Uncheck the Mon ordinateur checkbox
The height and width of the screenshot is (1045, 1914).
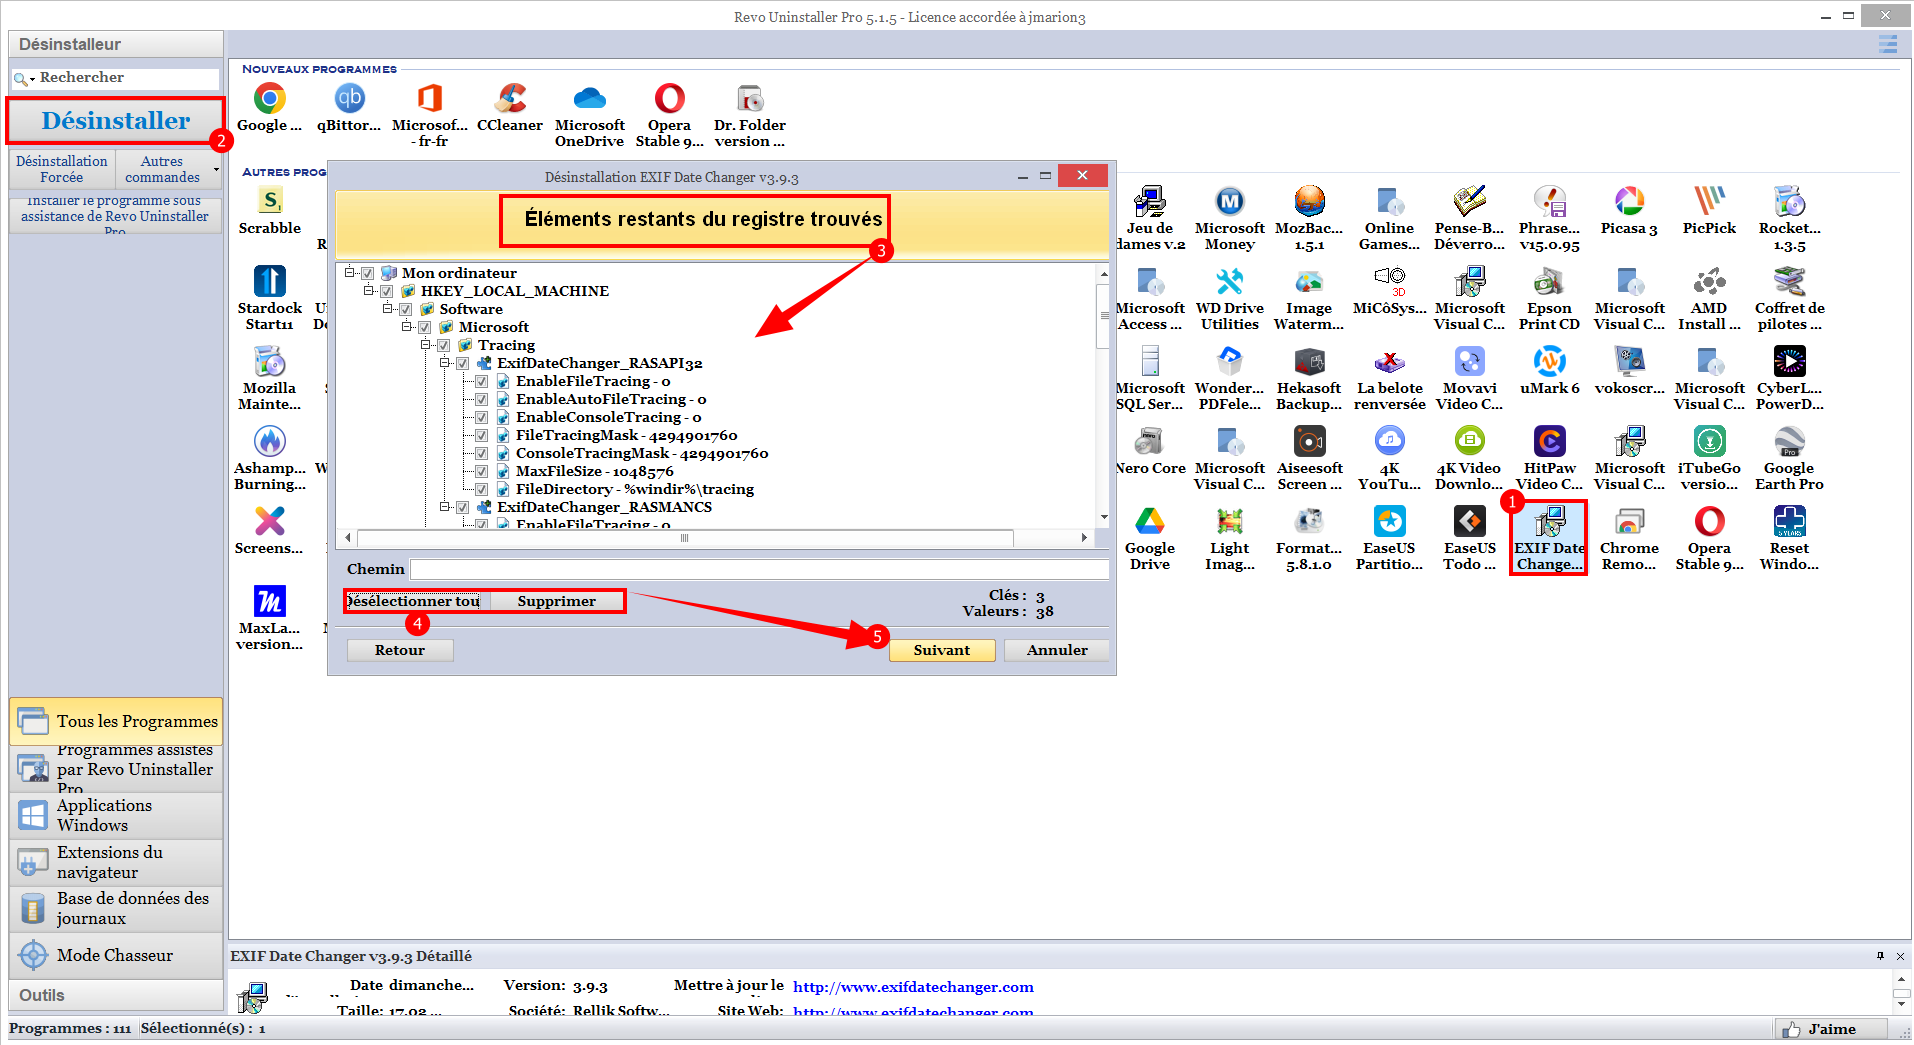[x=368, y=273]
